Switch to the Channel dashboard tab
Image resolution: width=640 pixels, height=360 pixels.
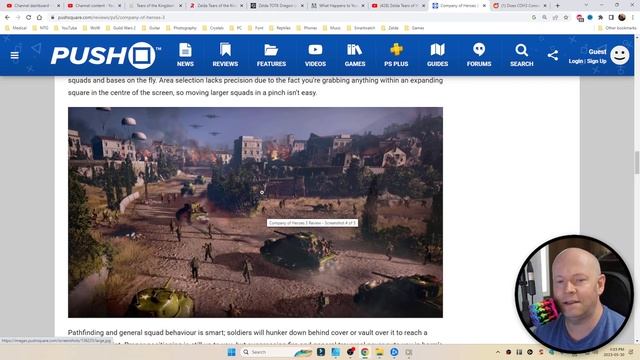point(32,6)
